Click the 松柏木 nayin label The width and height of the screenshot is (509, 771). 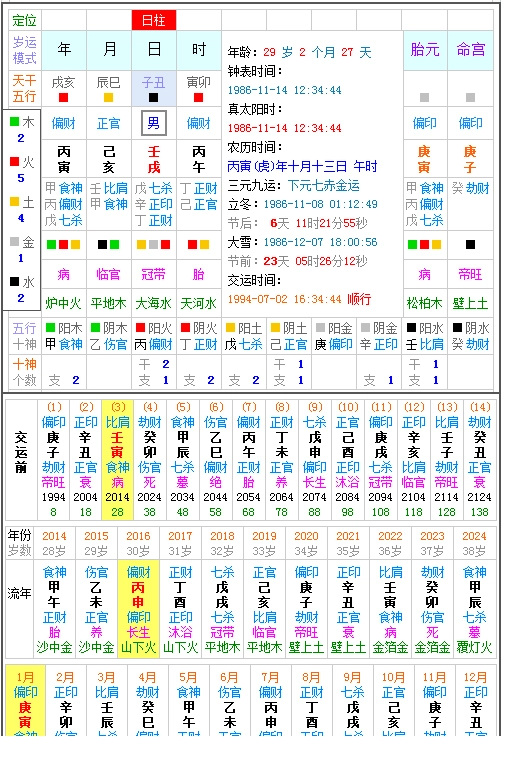coord(424,303)
